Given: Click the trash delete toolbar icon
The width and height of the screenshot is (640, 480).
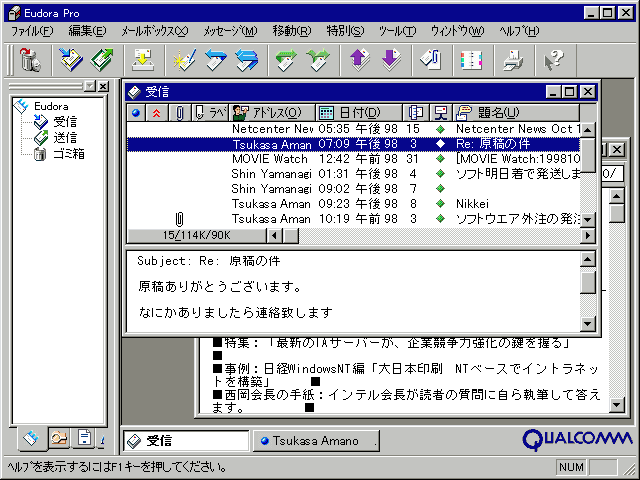Looking at the screenshot, I should pyautogui.click(x=30, y=60).
